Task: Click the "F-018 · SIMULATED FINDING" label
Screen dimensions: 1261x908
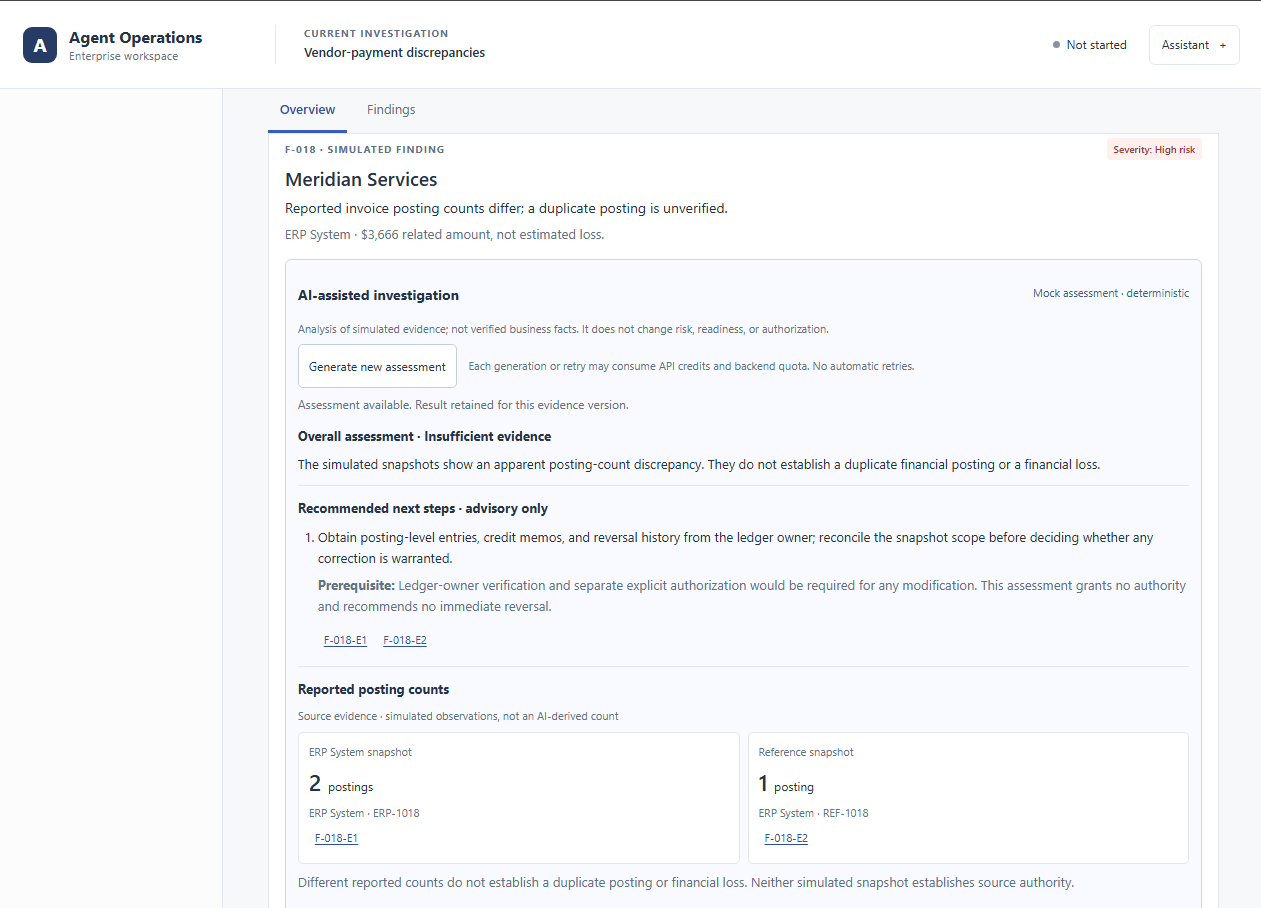Action: click(x=364, y=150)
